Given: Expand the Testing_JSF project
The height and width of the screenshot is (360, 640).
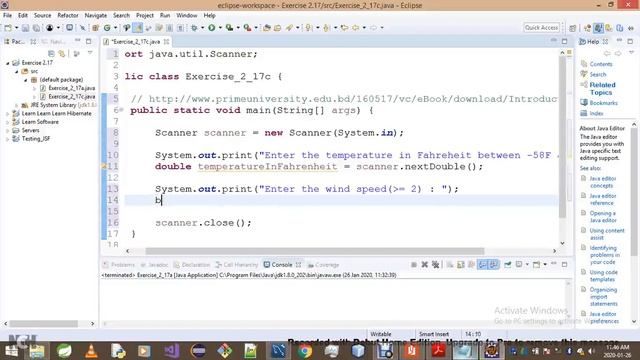Looking at the screenshot, I should click(x=8, y=139).
